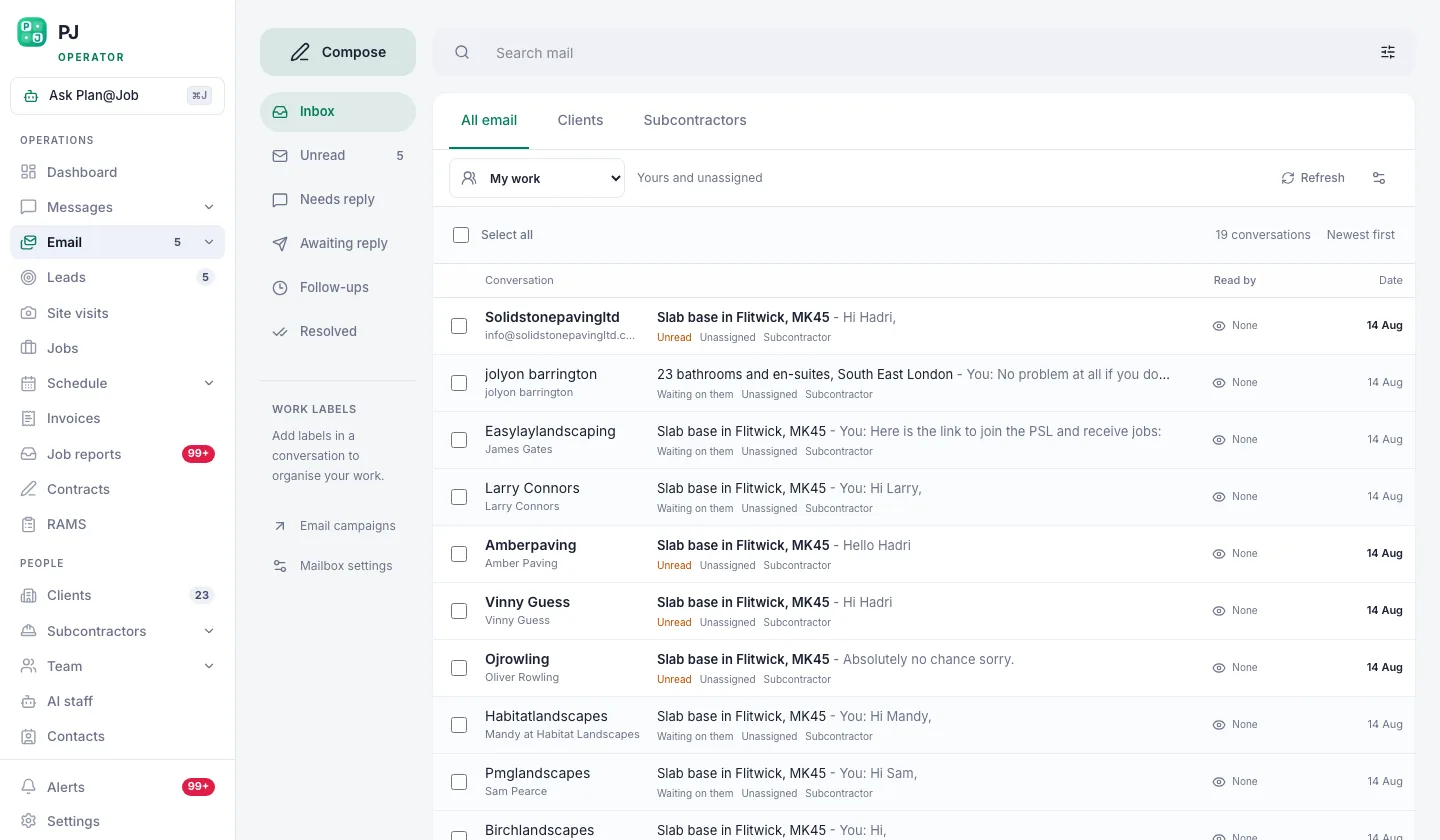Expand the Subcontractors sidebar chevron
This screenshot has height=840, width=1440.
tap(209, 631)
